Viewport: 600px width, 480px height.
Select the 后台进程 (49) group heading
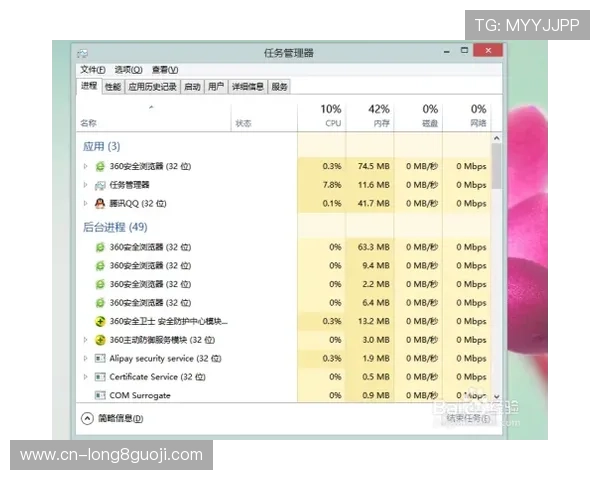pyautogui.click(x=115, y=227)
